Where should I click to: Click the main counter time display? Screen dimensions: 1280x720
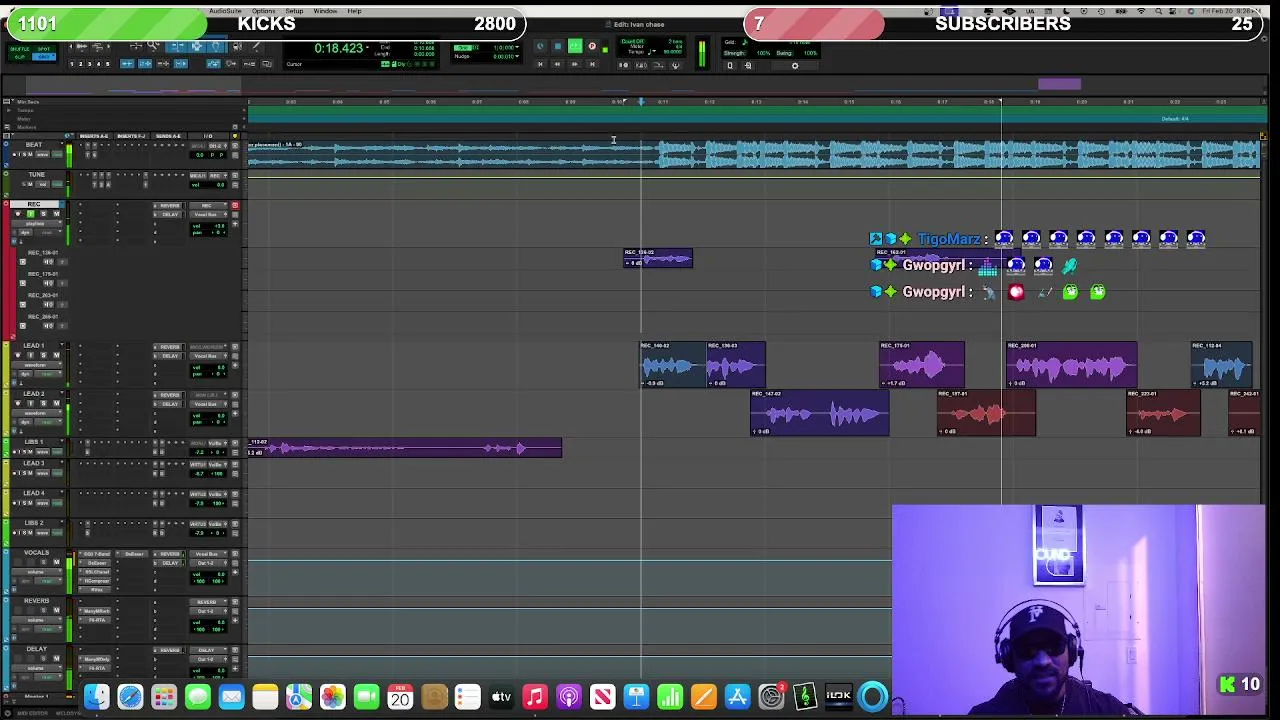point(340,48)
